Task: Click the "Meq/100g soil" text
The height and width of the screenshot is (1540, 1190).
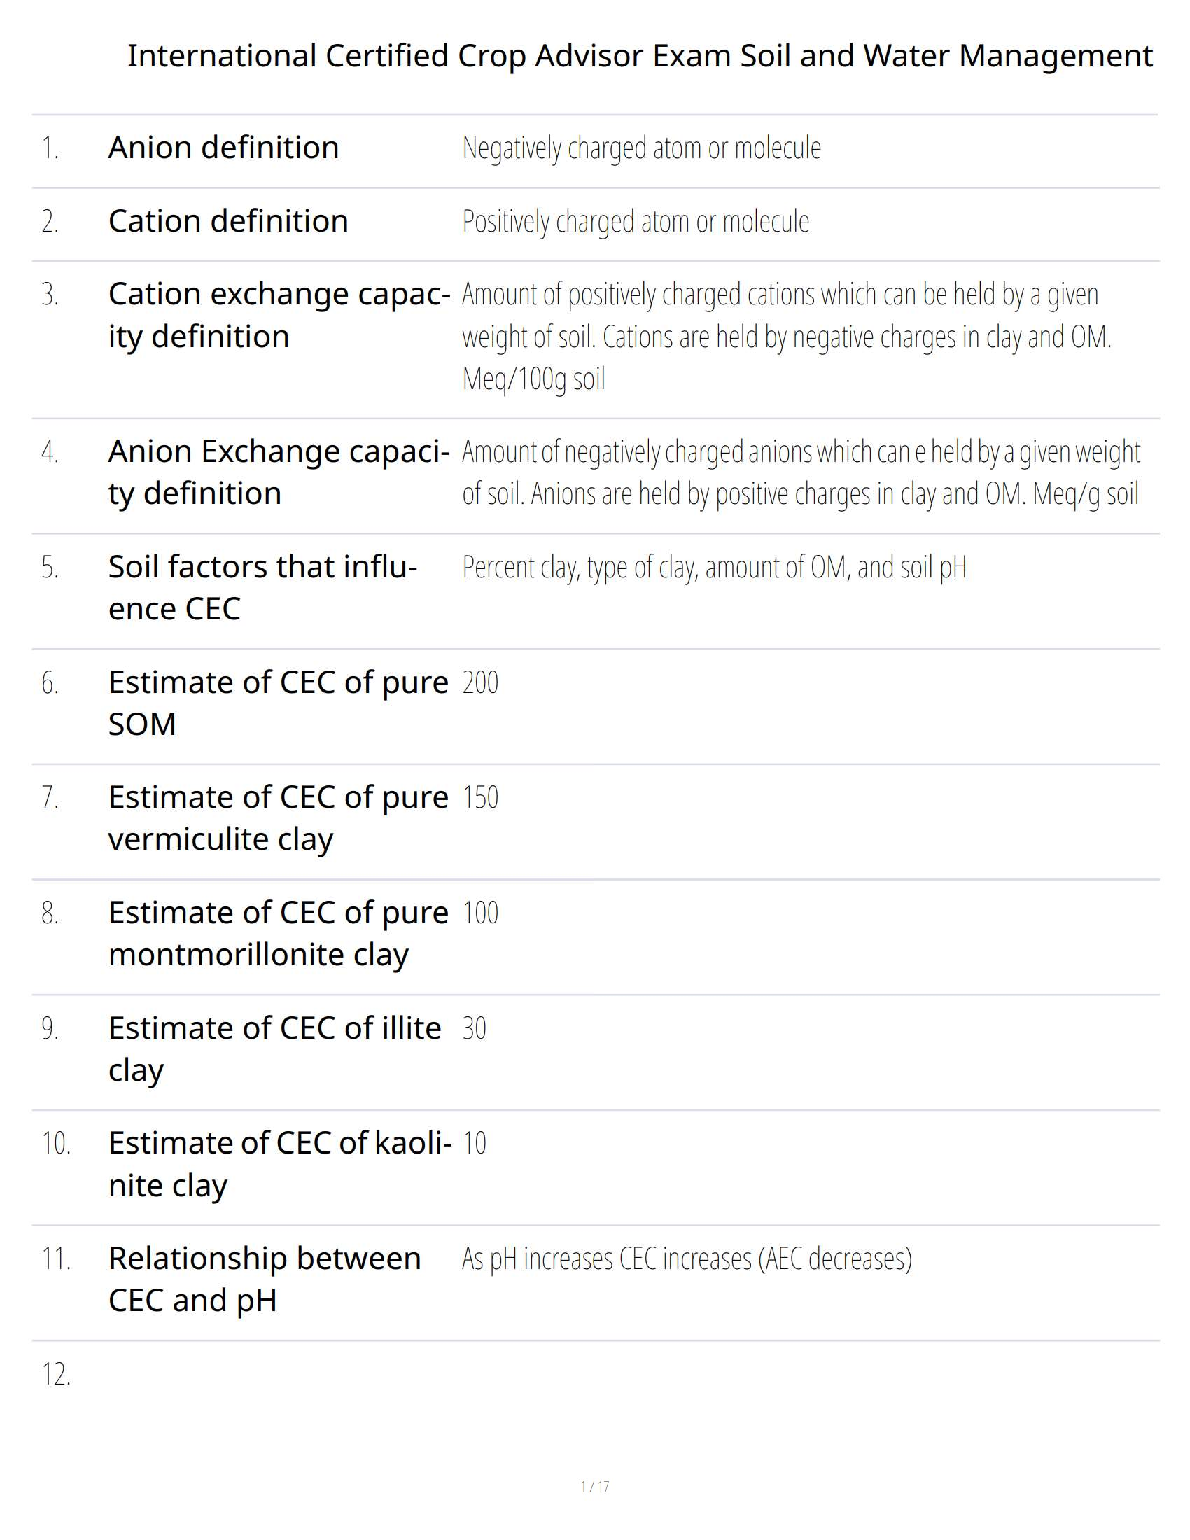Action: pyautogui.click(x=534, y=380)
